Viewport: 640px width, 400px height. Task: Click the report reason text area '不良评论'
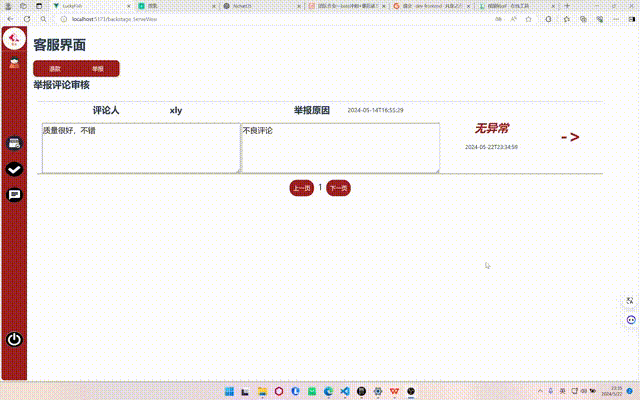(x=340, y=148)
